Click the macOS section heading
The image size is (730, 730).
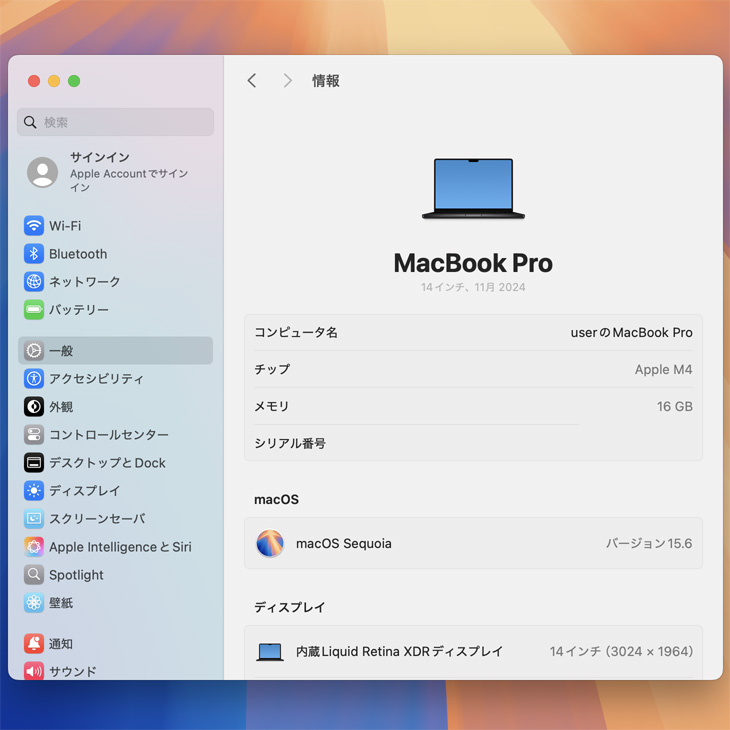(x=277, y=500)
